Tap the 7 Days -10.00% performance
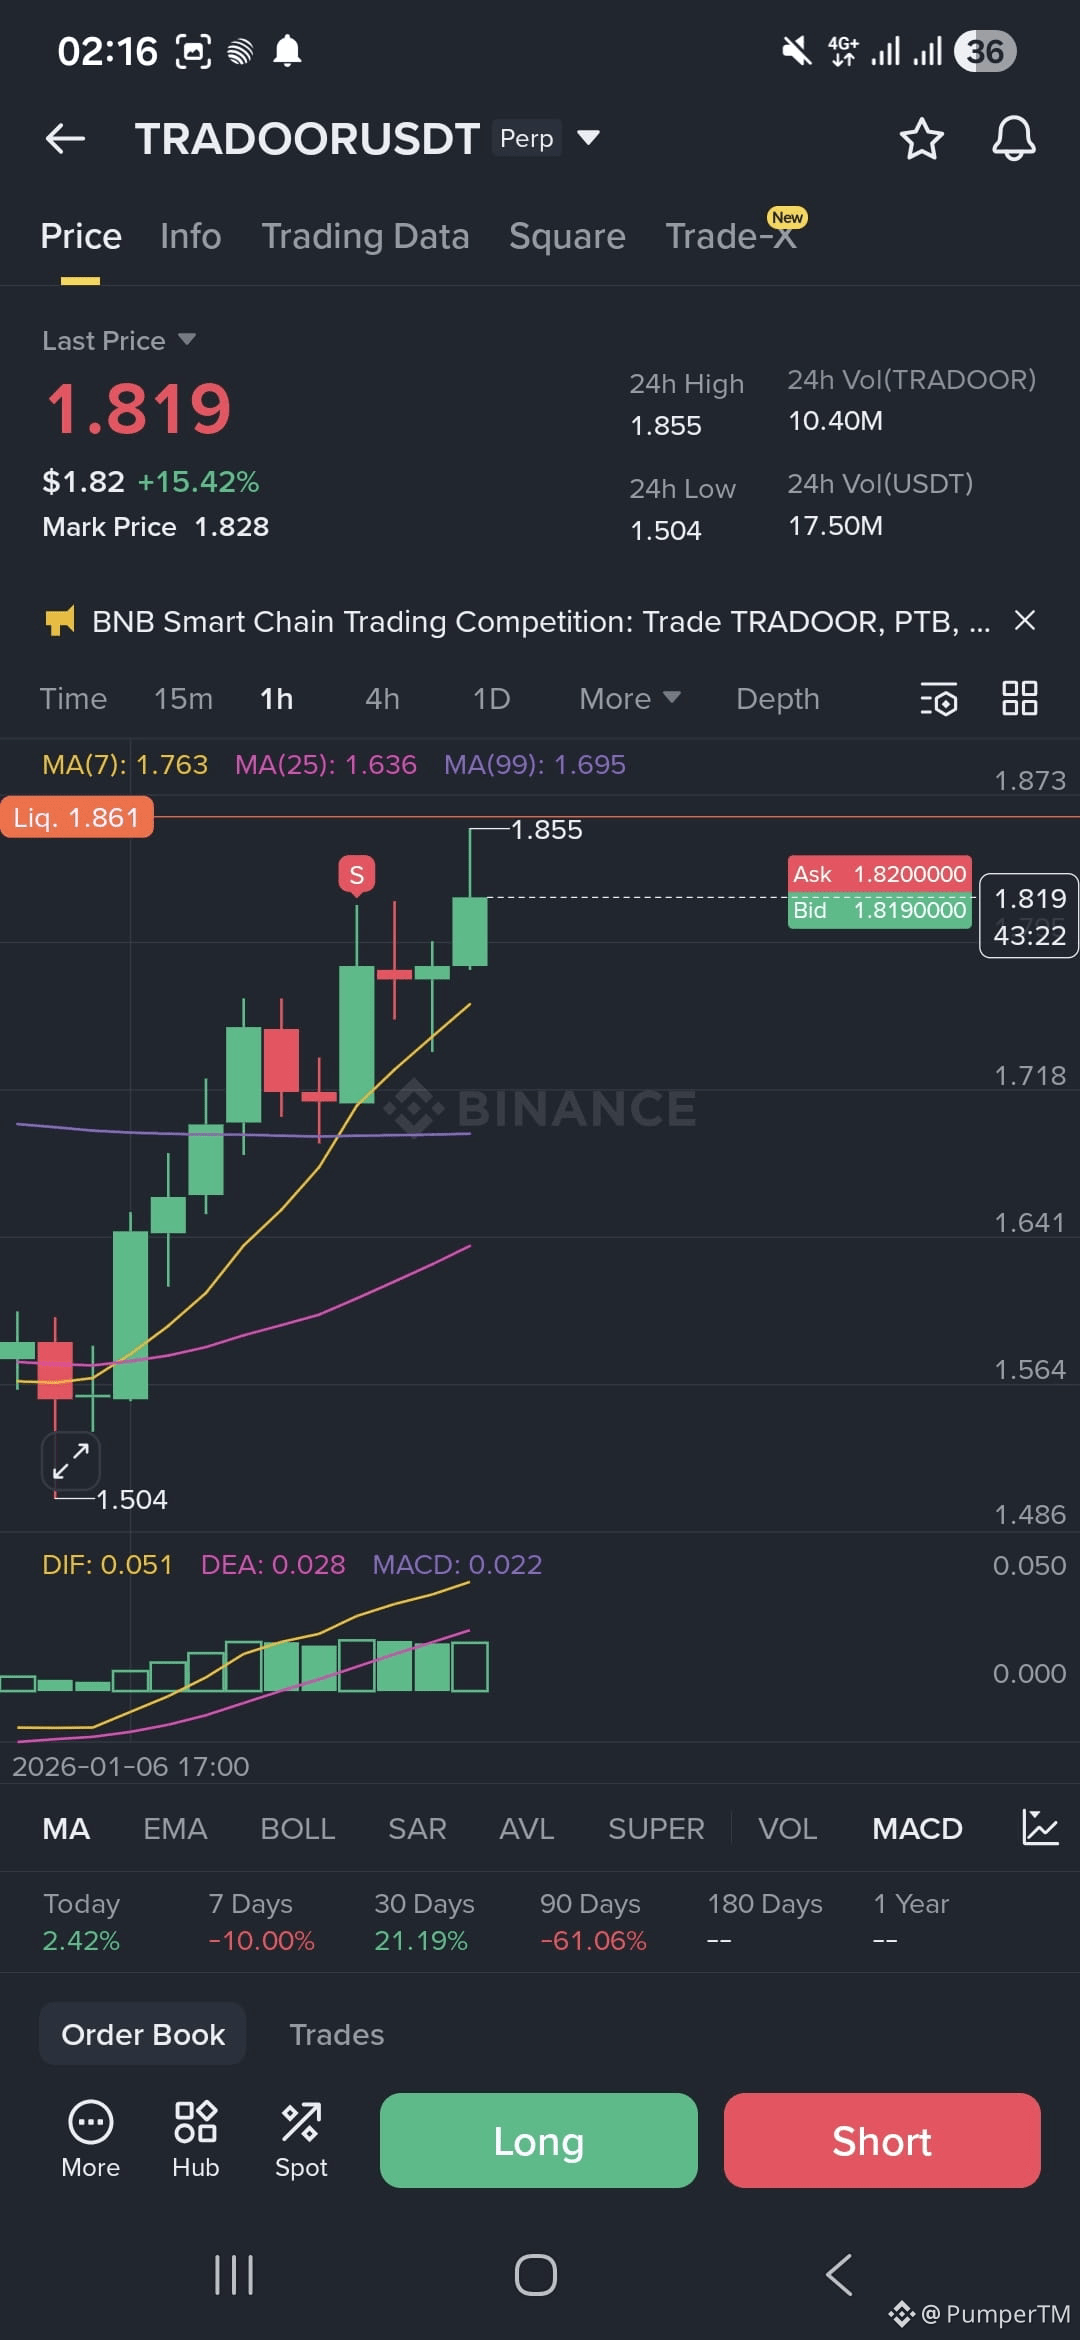The height and width of the screenshot is (2340, 1080). click(261, 1921)
